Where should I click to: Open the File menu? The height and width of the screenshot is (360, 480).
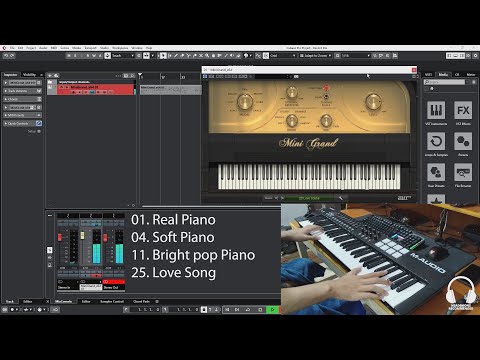pos(12,48)
